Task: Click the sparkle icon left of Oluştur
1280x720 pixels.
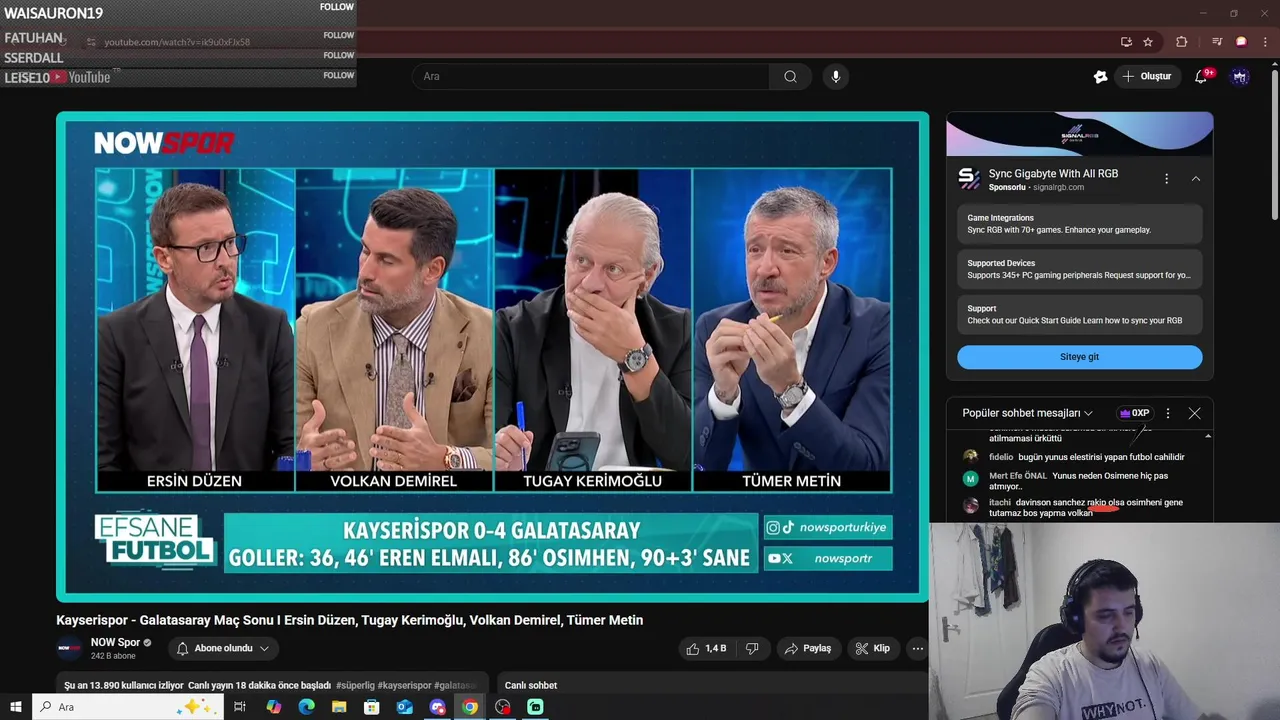Action: 1101,76
